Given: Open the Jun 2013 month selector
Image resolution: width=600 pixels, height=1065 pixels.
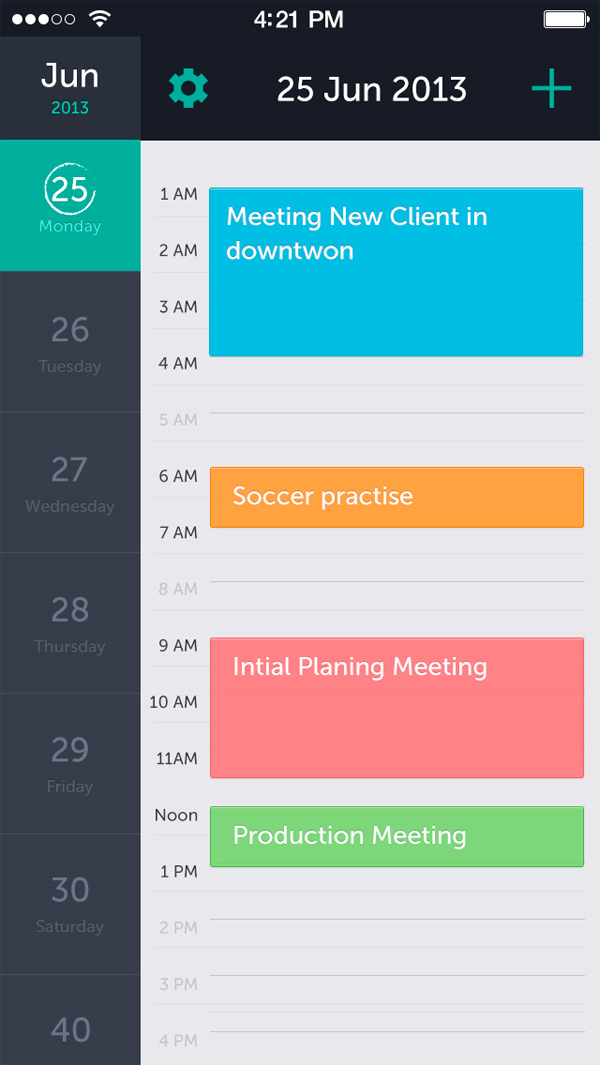Looking at the screenshot, I should click(x=70, y=88).
